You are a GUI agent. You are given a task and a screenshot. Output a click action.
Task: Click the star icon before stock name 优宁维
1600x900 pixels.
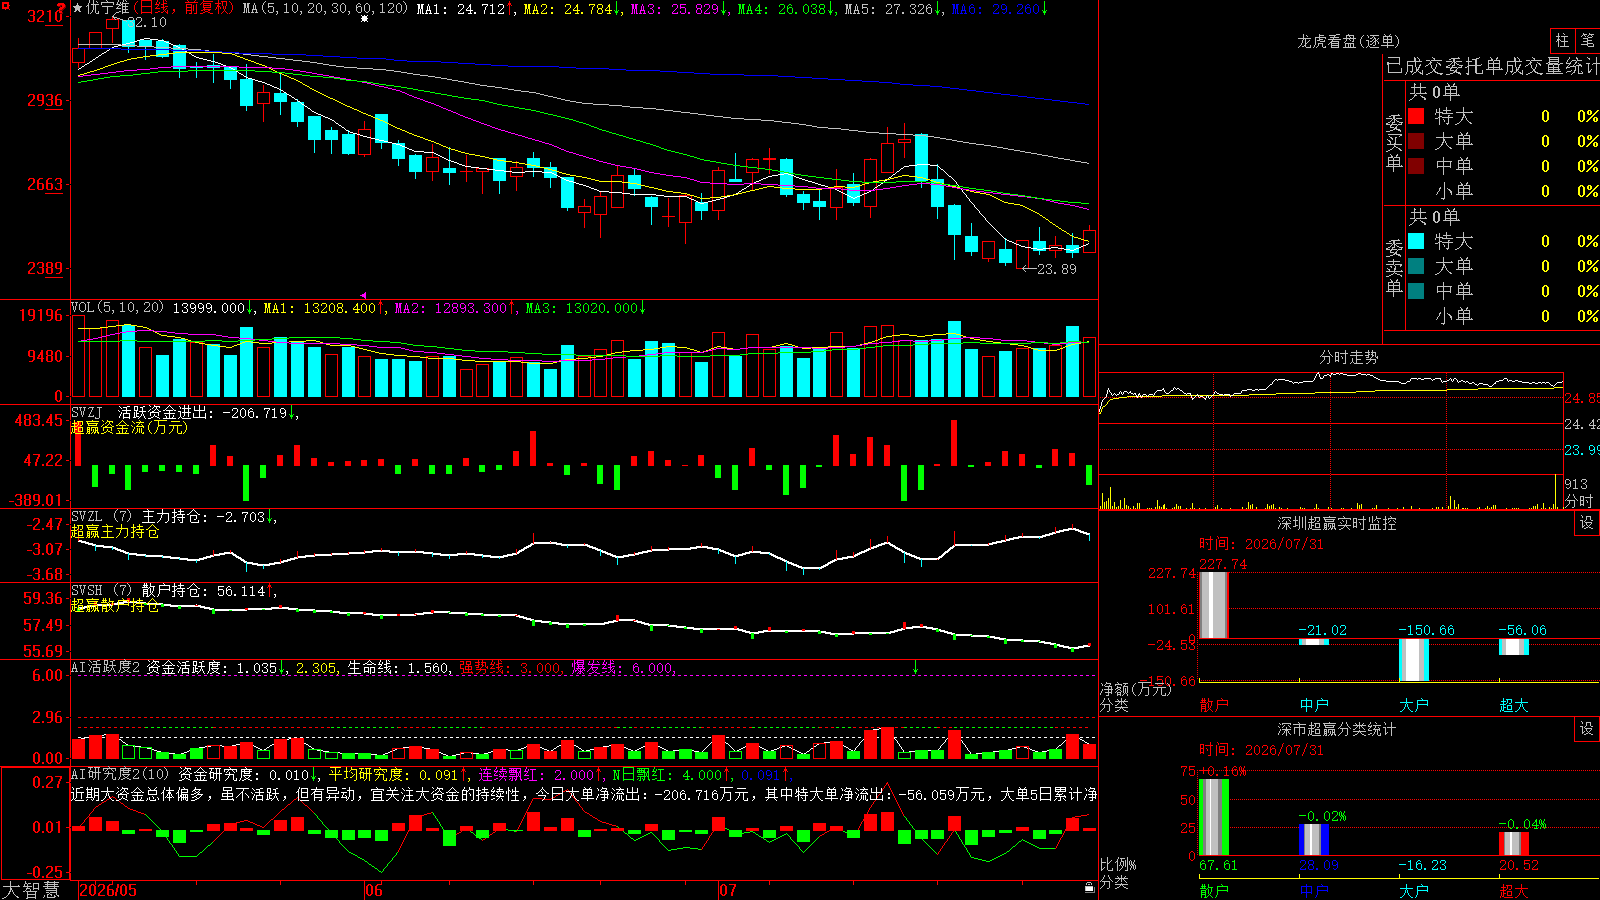[78, 8]
